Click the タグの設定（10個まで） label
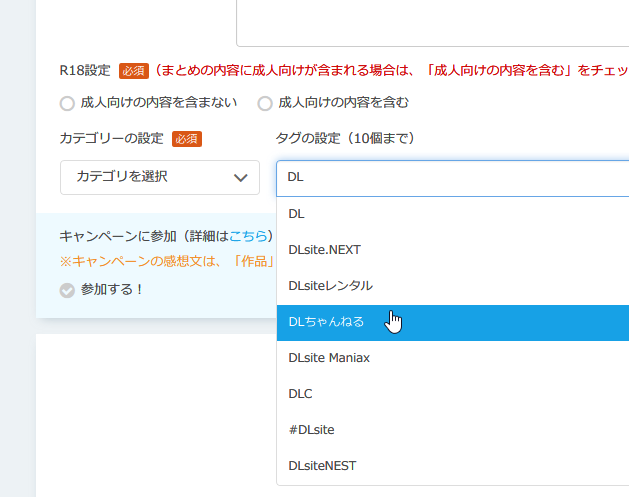 point(345,138)
